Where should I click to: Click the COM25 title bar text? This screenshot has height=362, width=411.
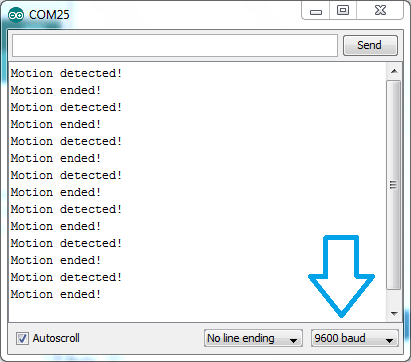pos(49,15)
